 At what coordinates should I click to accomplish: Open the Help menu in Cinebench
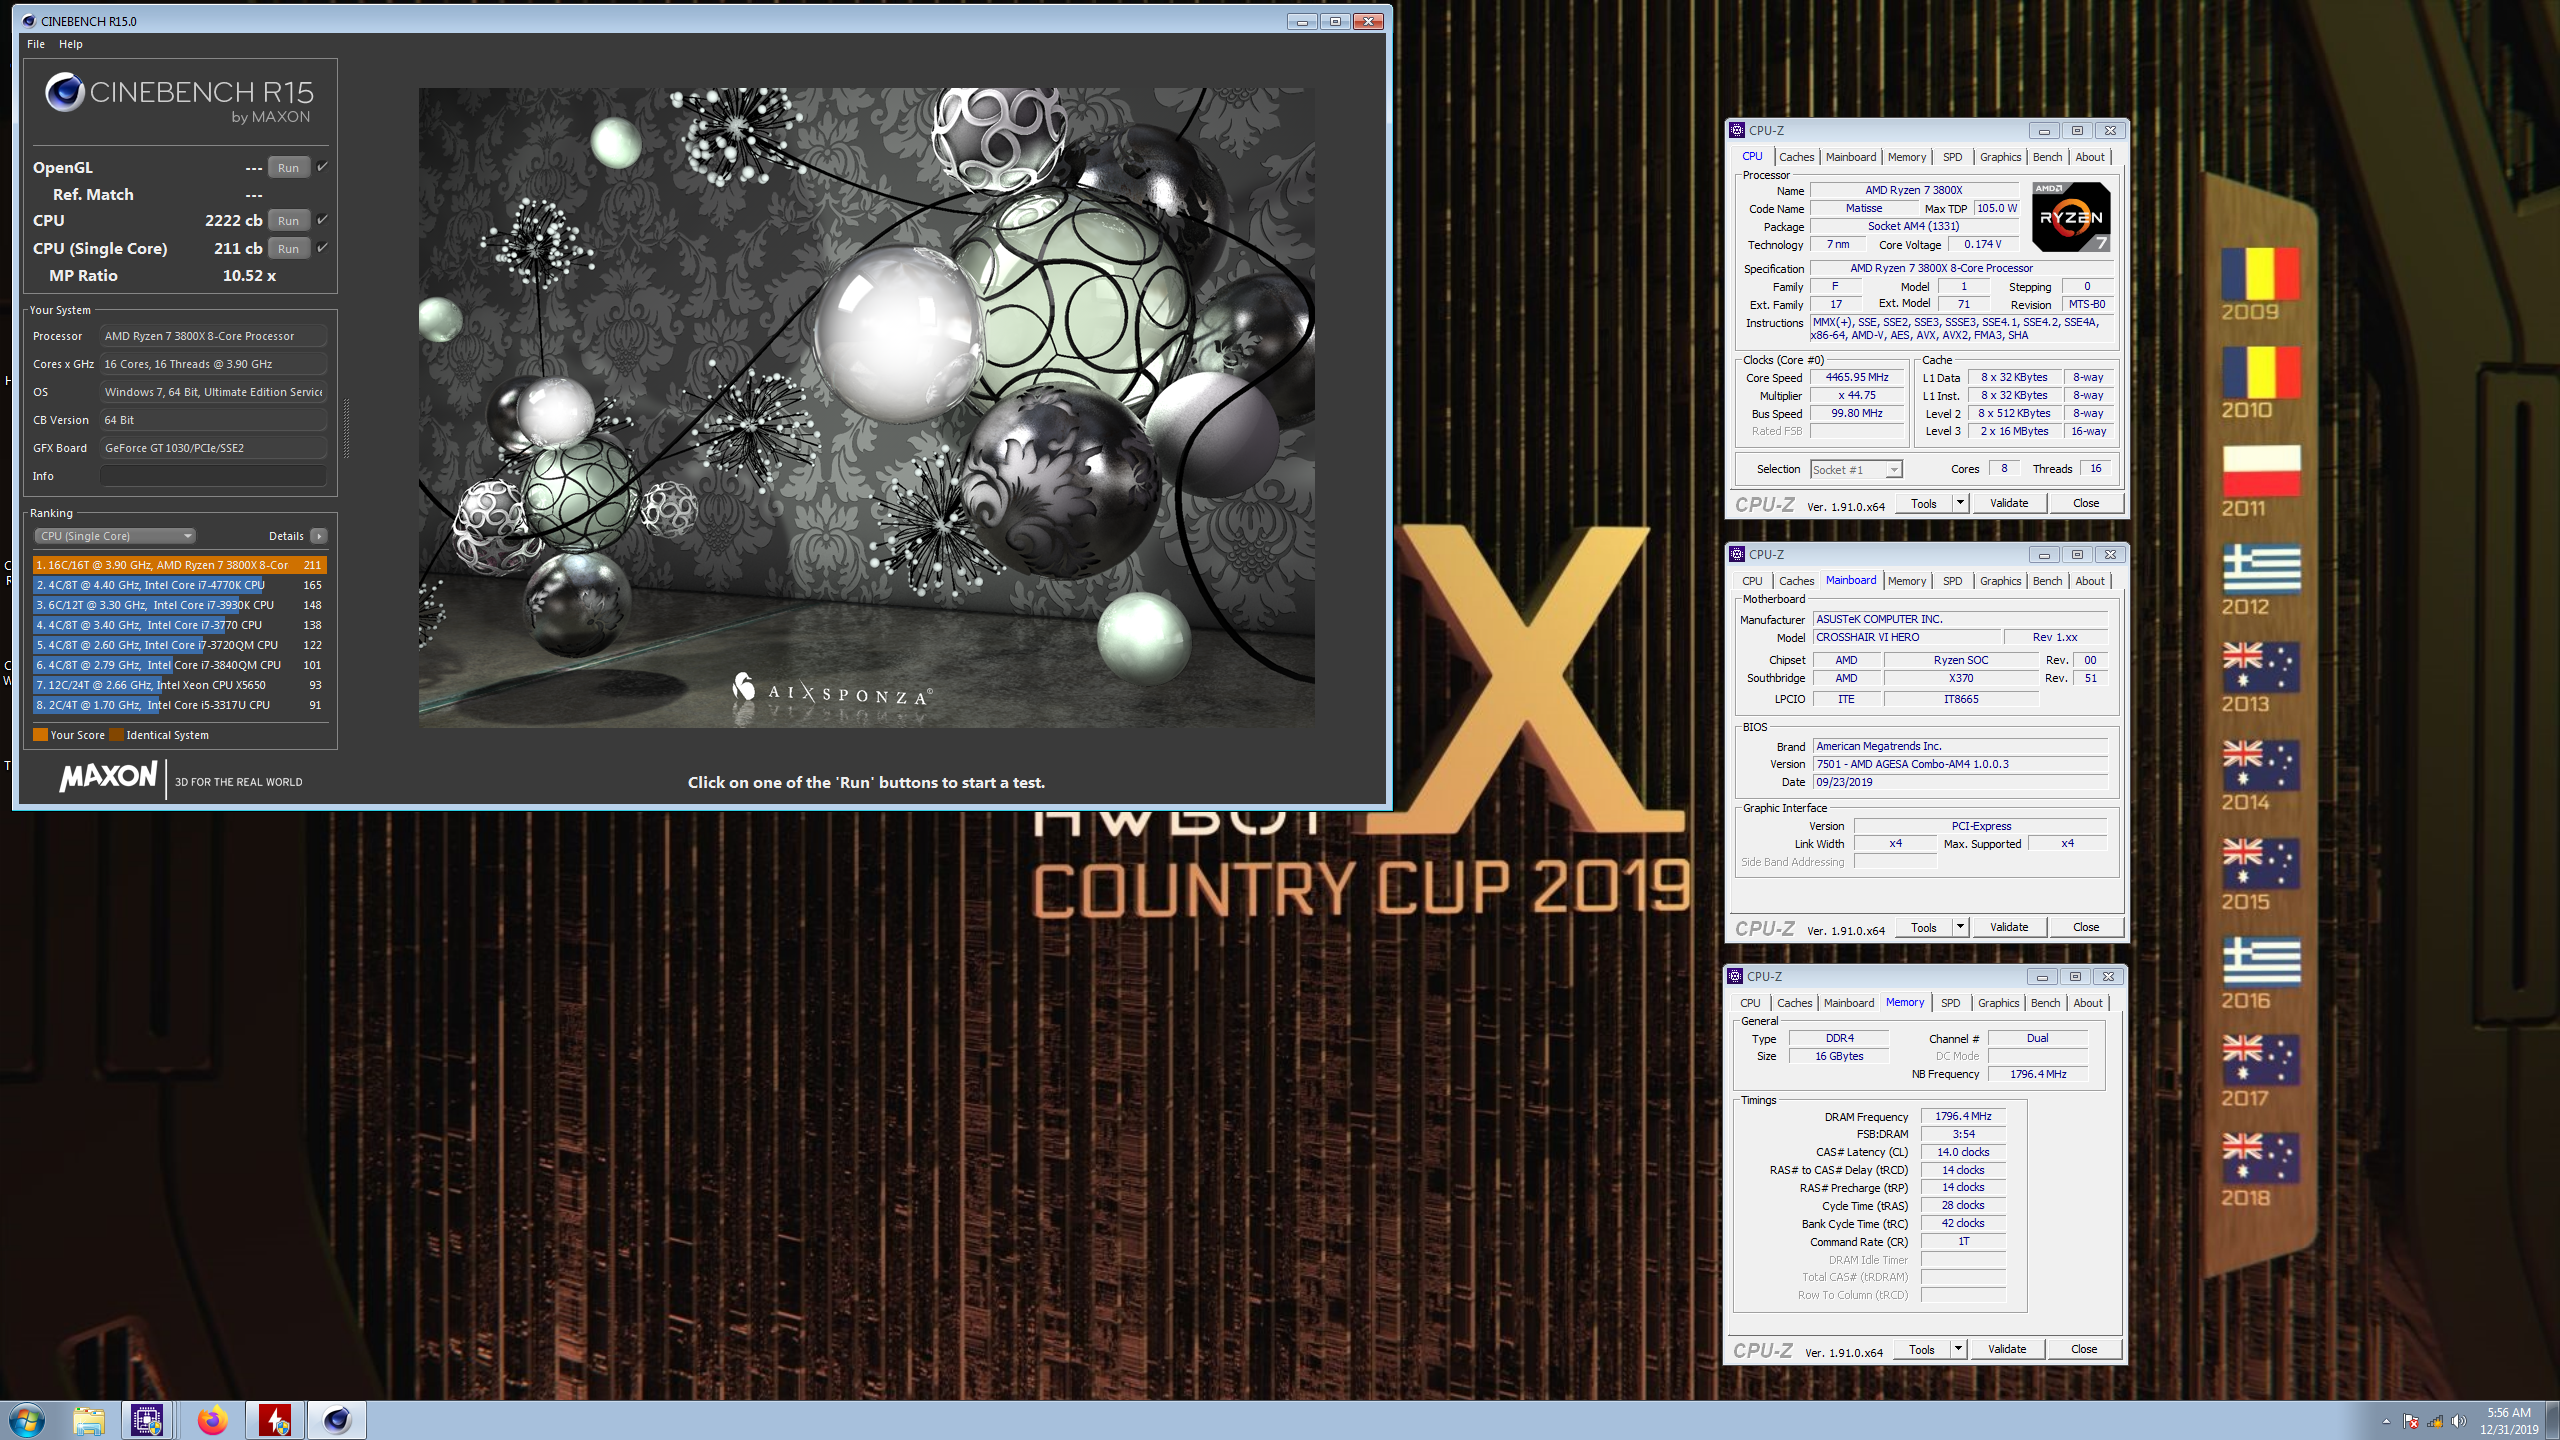point(70,44)
